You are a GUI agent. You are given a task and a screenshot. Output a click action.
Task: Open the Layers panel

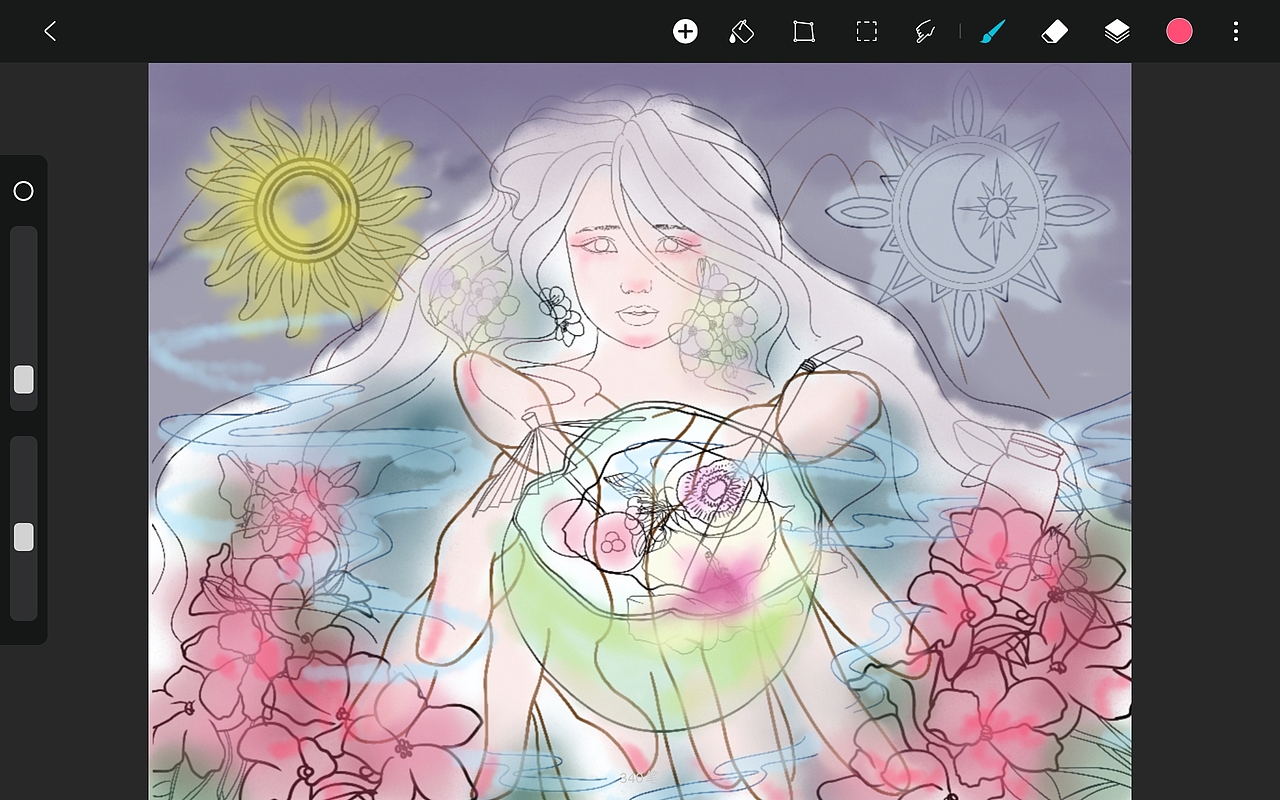pos(1117,32)
